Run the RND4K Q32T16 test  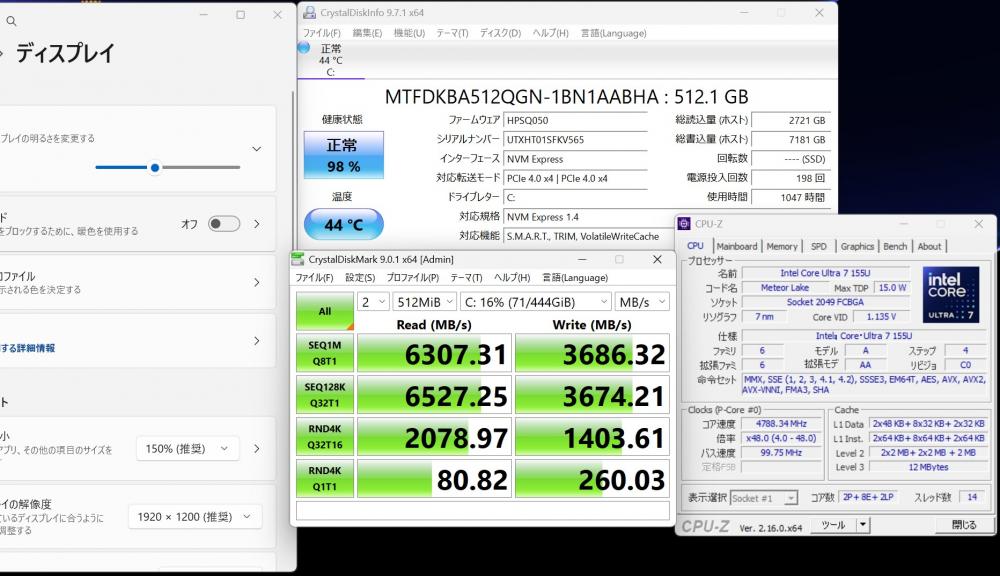point(325,436)
